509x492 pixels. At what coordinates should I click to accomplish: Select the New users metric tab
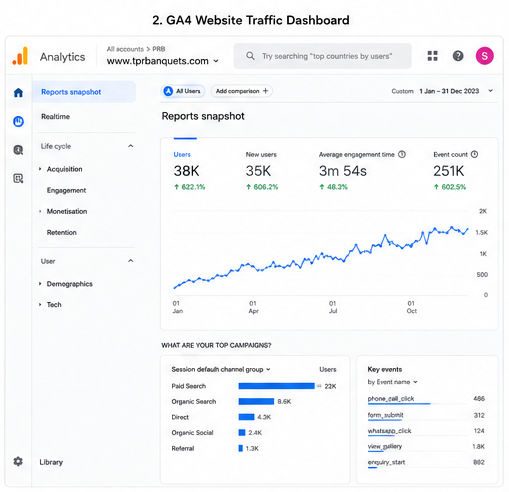pos(262,171)
